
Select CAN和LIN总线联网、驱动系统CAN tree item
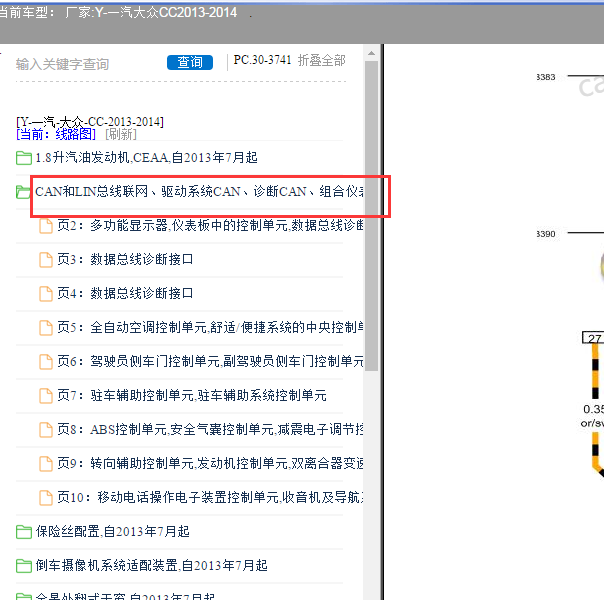[x=199, y=191]
